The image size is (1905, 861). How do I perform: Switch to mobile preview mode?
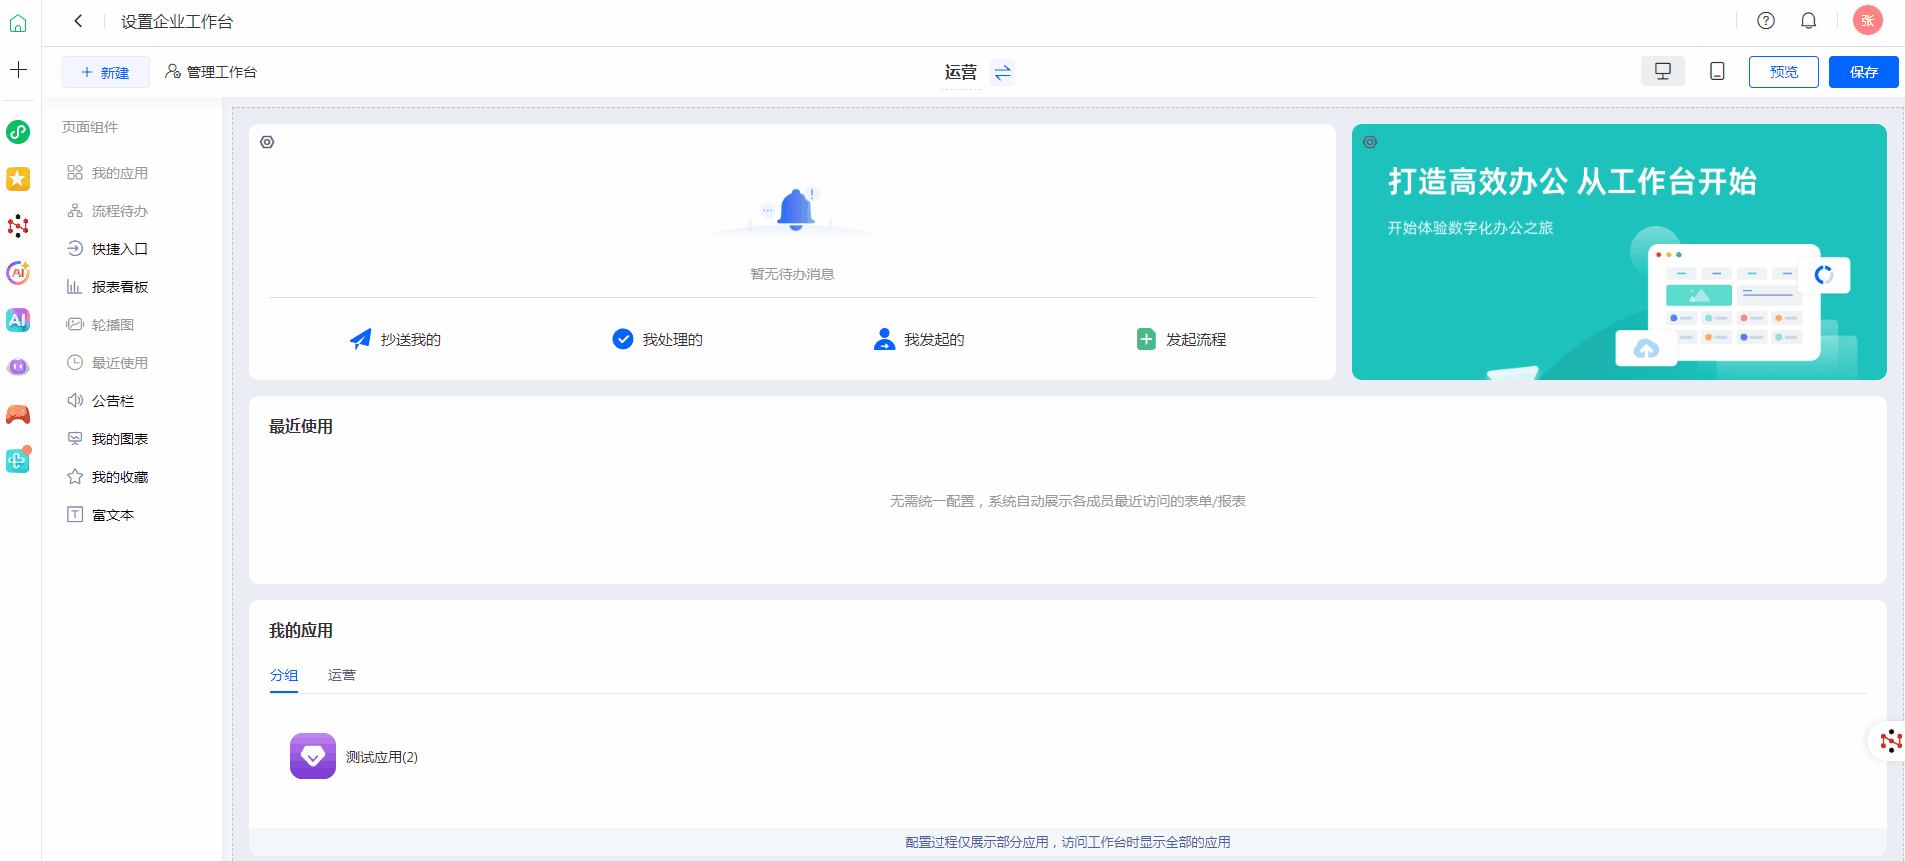[x=1717, y=72]
